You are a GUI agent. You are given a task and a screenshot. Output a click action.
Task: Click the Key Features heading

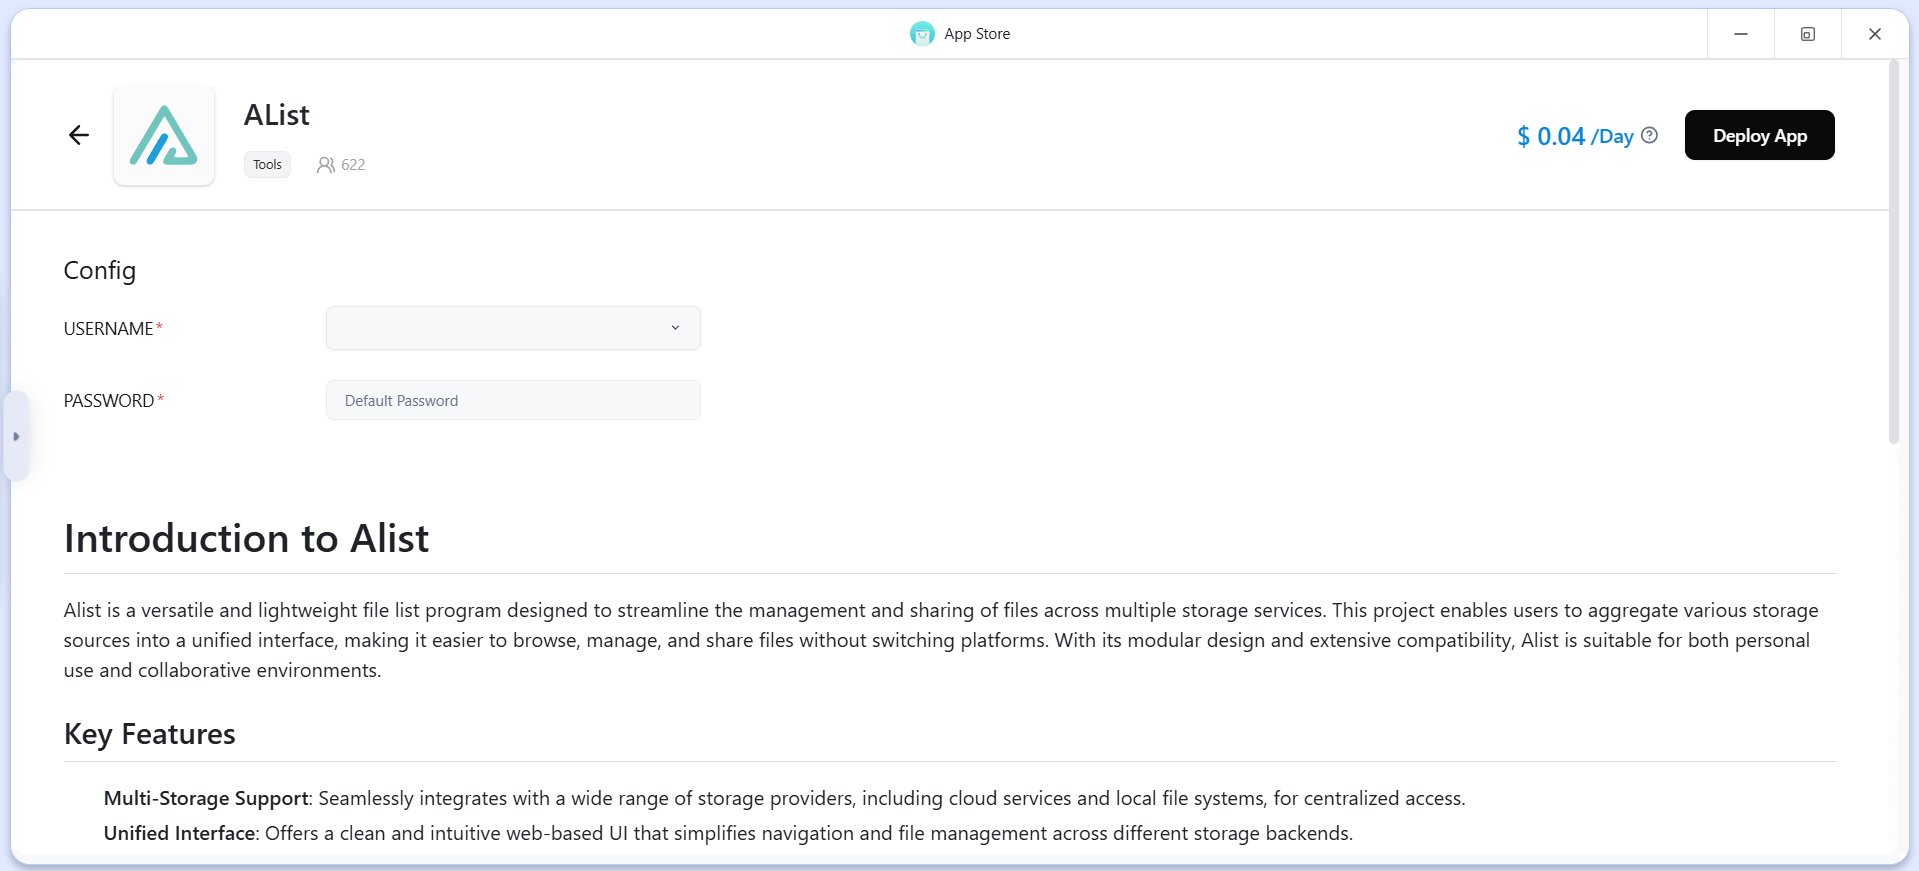tap(150, 734)
